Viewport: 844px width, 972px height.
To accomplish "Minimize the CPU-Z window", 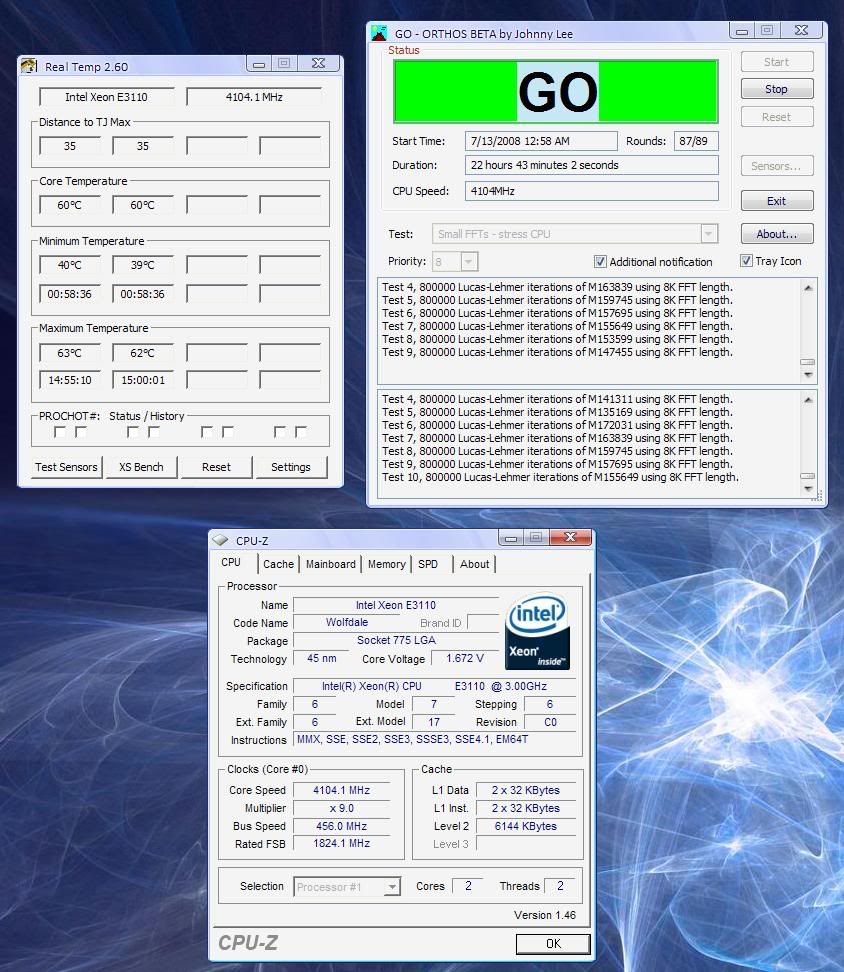I will click(x=511, y=537).
